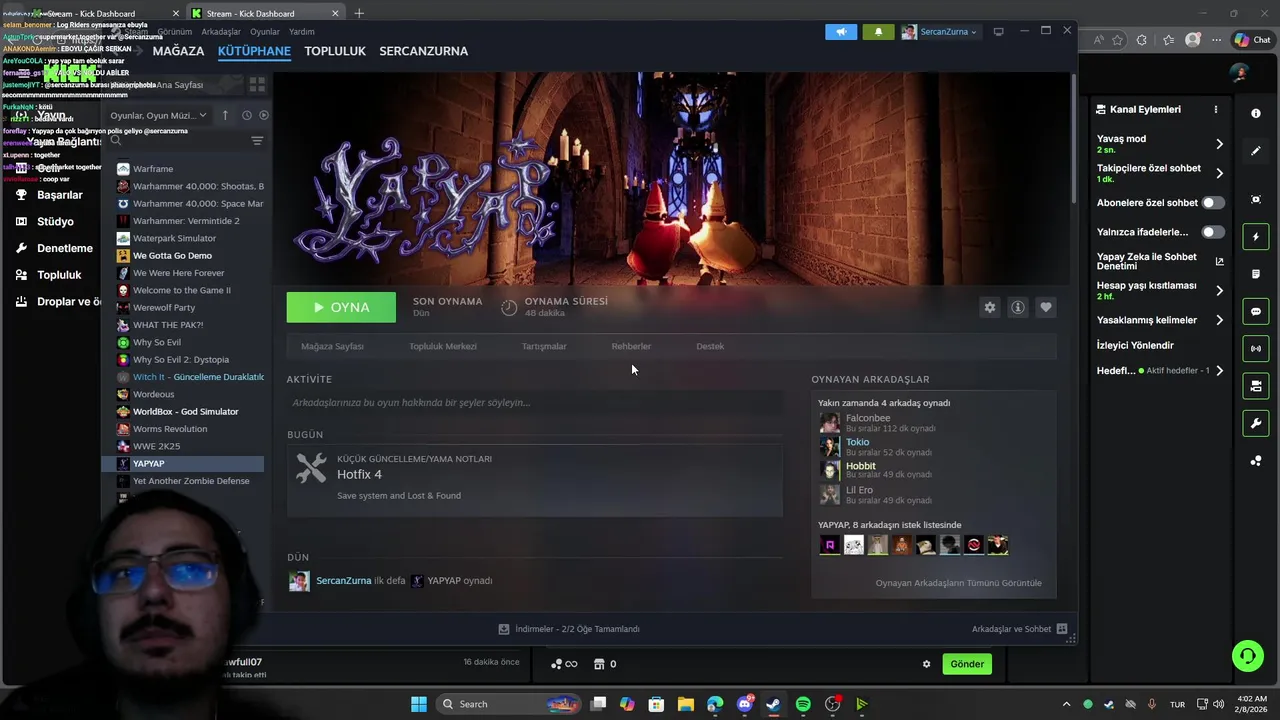Open the game info icon beside gear
The height and width of the screenshot is (720, 1280).
(1018, 307)
